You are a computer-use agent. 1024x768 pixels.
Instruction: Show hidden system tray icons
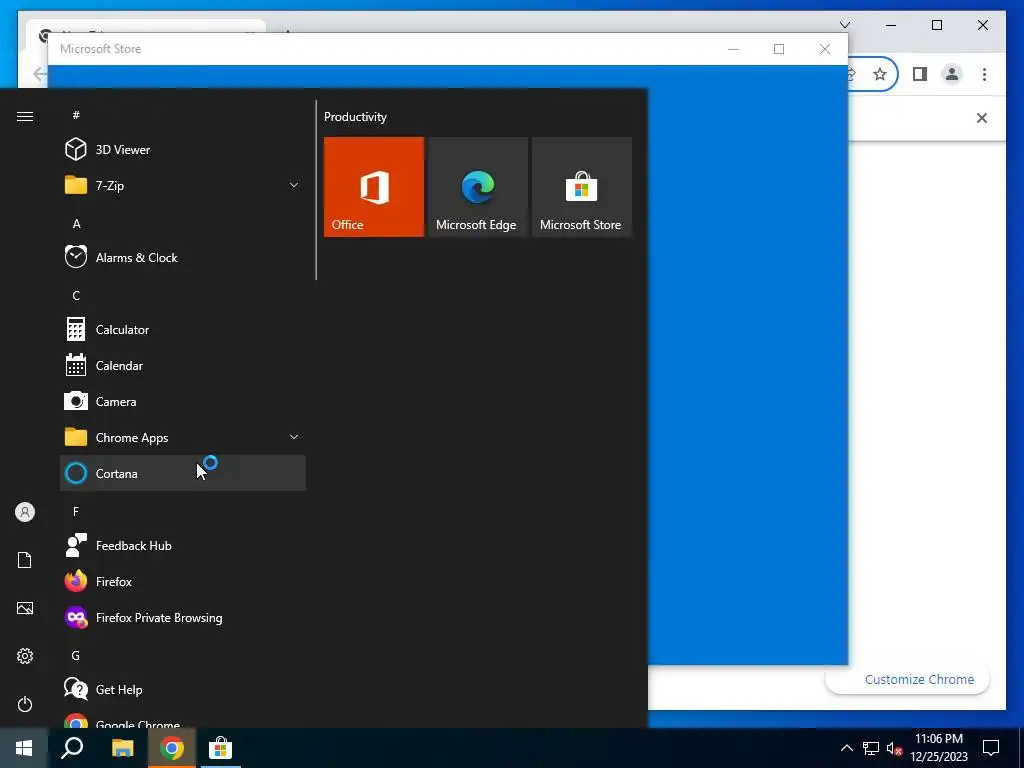[x=846, y=748]
